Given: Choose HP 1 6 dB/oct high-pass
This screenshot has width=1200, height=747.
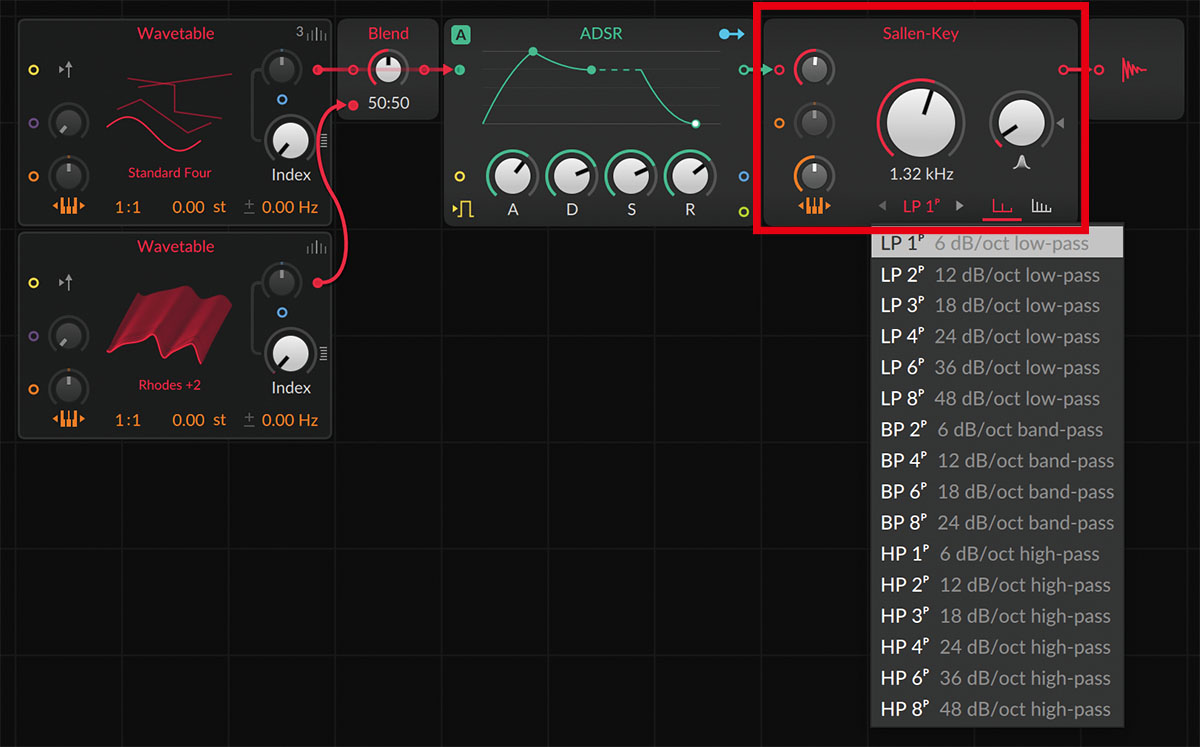Looking at the screenshot, I should point(997,554).
